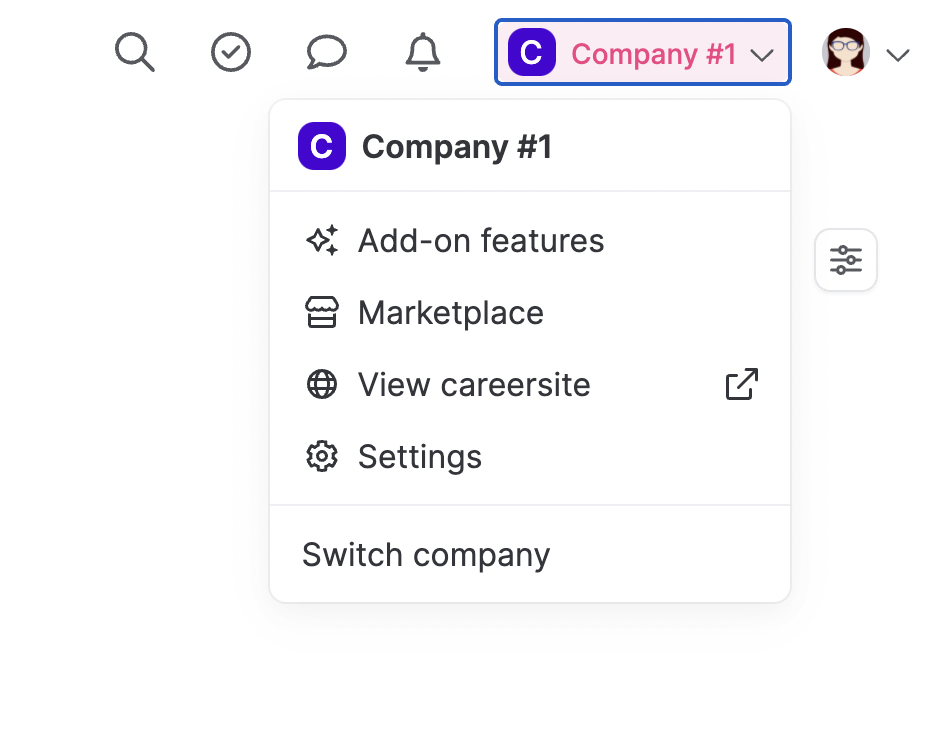The image size is (950, 730).
Task: Select Add-on features menu item
Action: (x=481, y=241)
